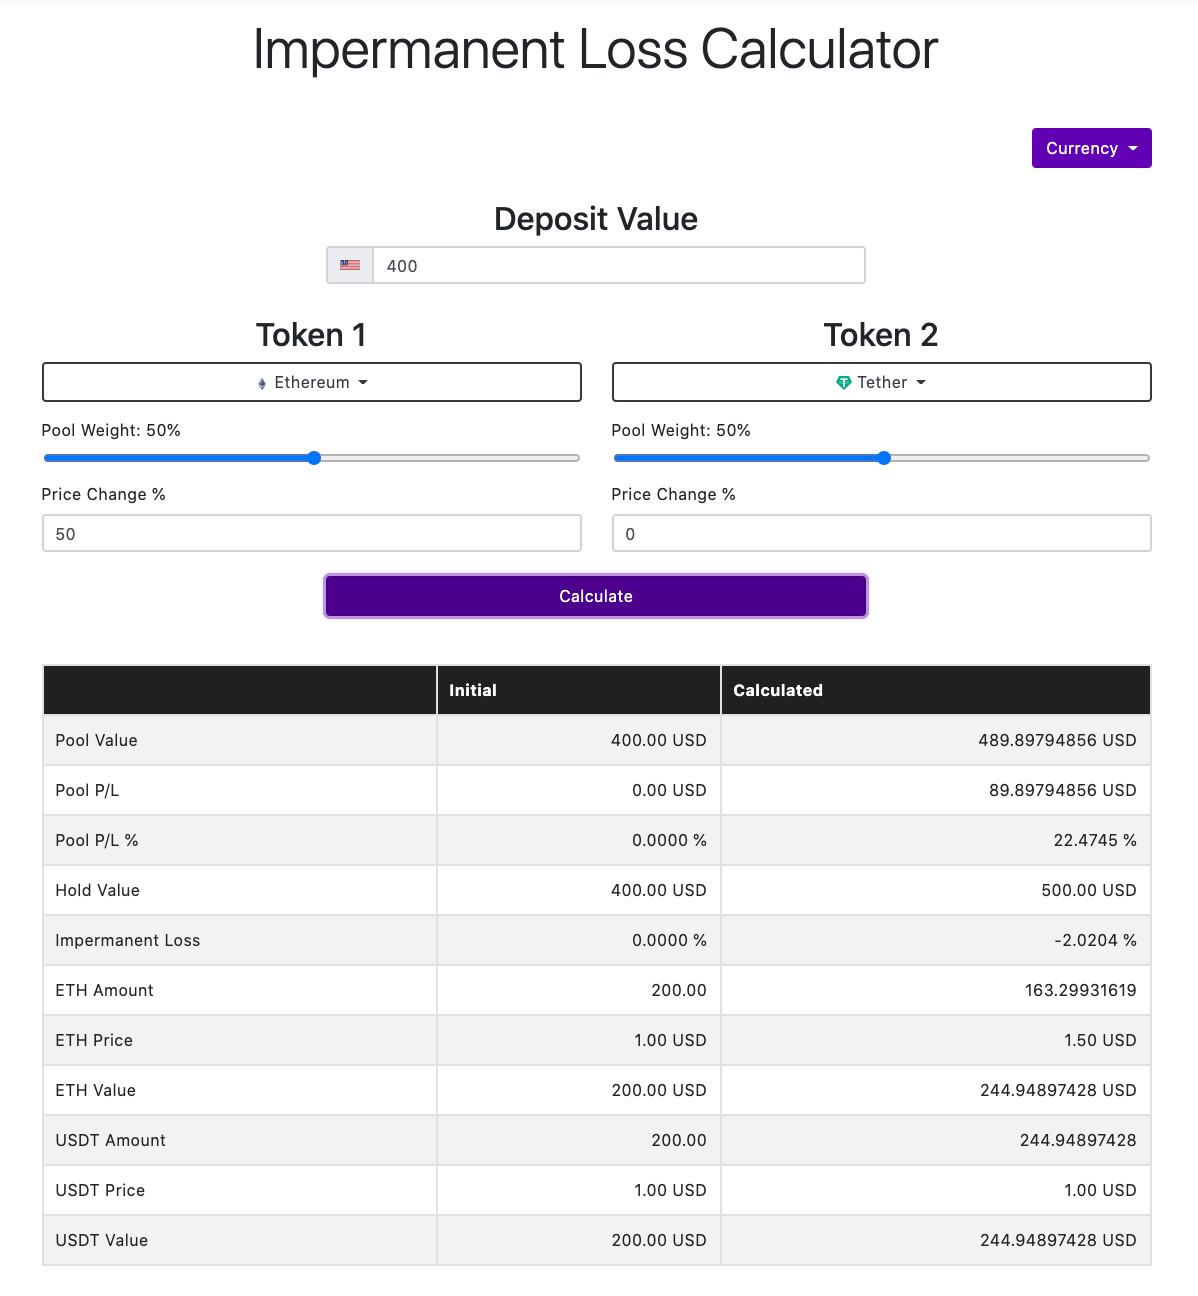Click the Ethereum diamond icon

262,383
